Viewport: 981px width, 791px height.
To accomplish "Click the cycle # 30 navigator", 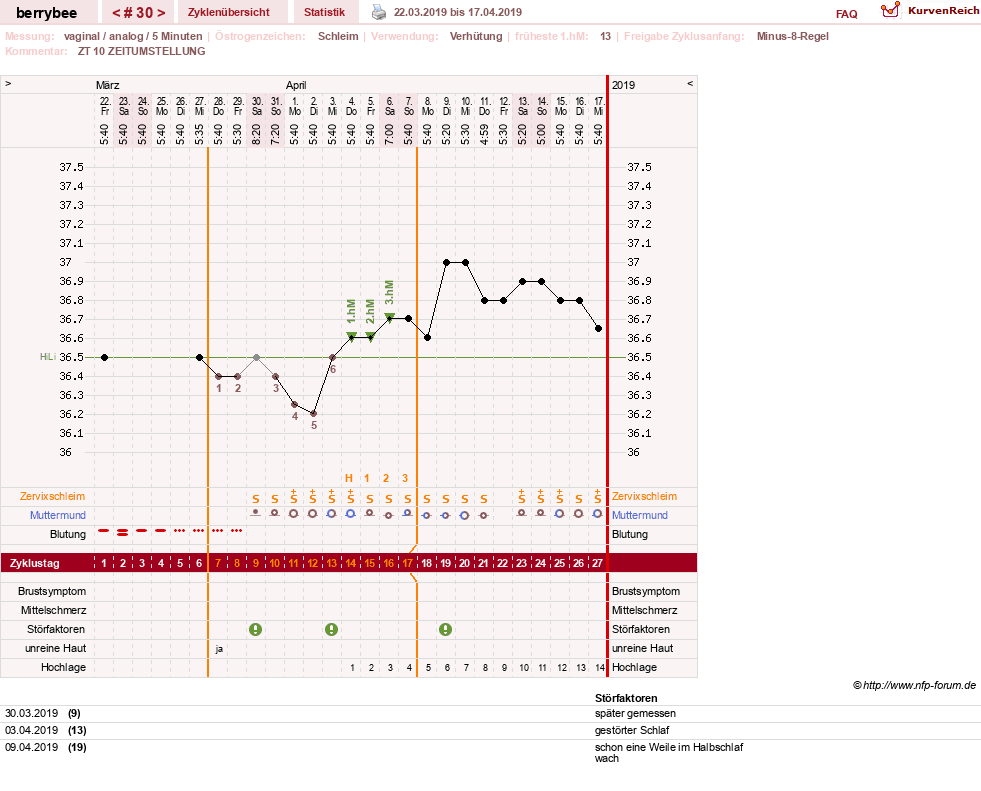I will tap(139, 13).
